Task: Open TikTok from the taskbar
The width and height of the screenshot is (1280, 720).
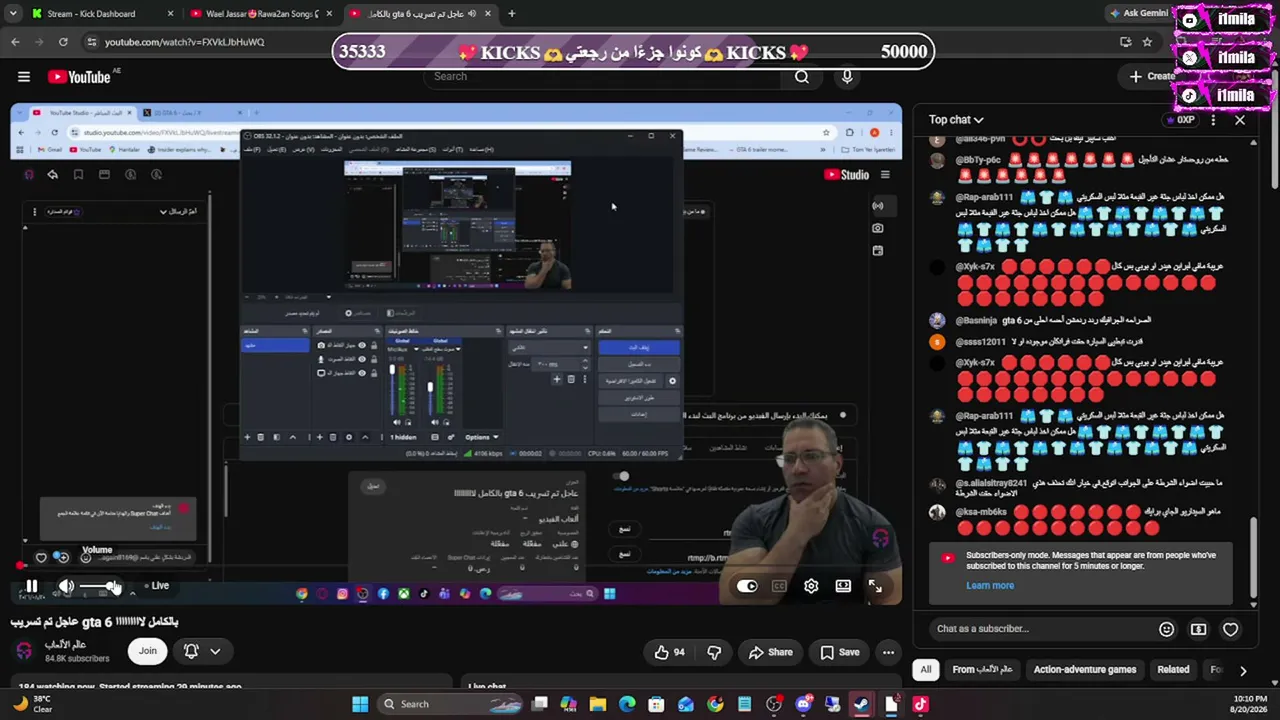Action: click(x=920, y=704)
